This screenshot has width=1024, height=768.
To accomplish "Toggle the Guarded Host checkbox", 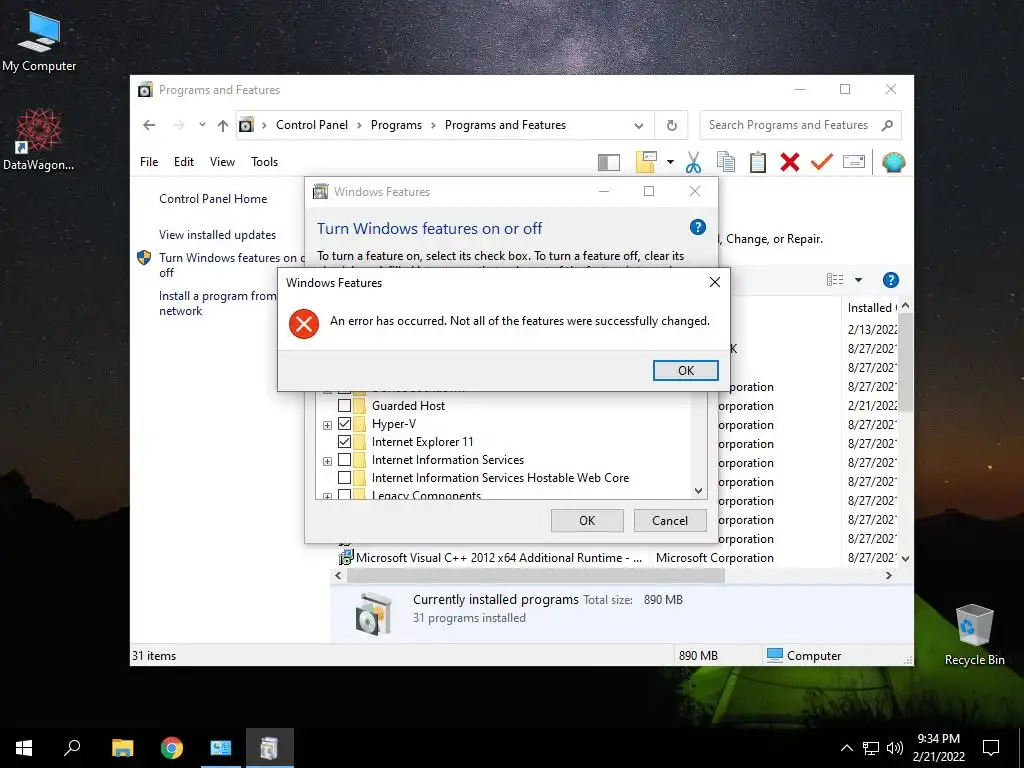I will pyautogui.click(x=344, y=406).
